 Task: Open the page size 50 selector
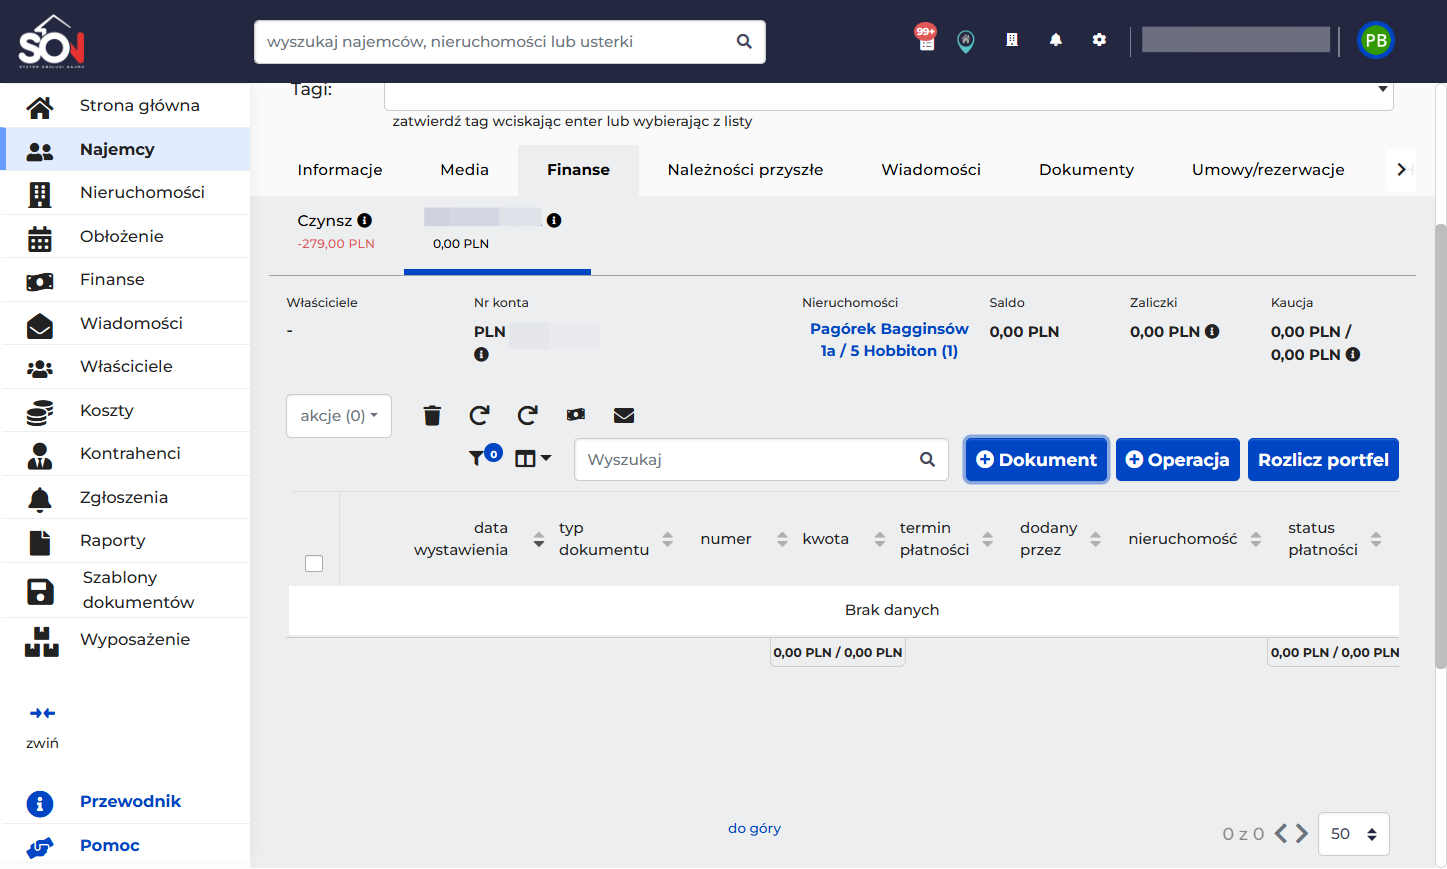pyautogui.click(x=1354, y=834)
